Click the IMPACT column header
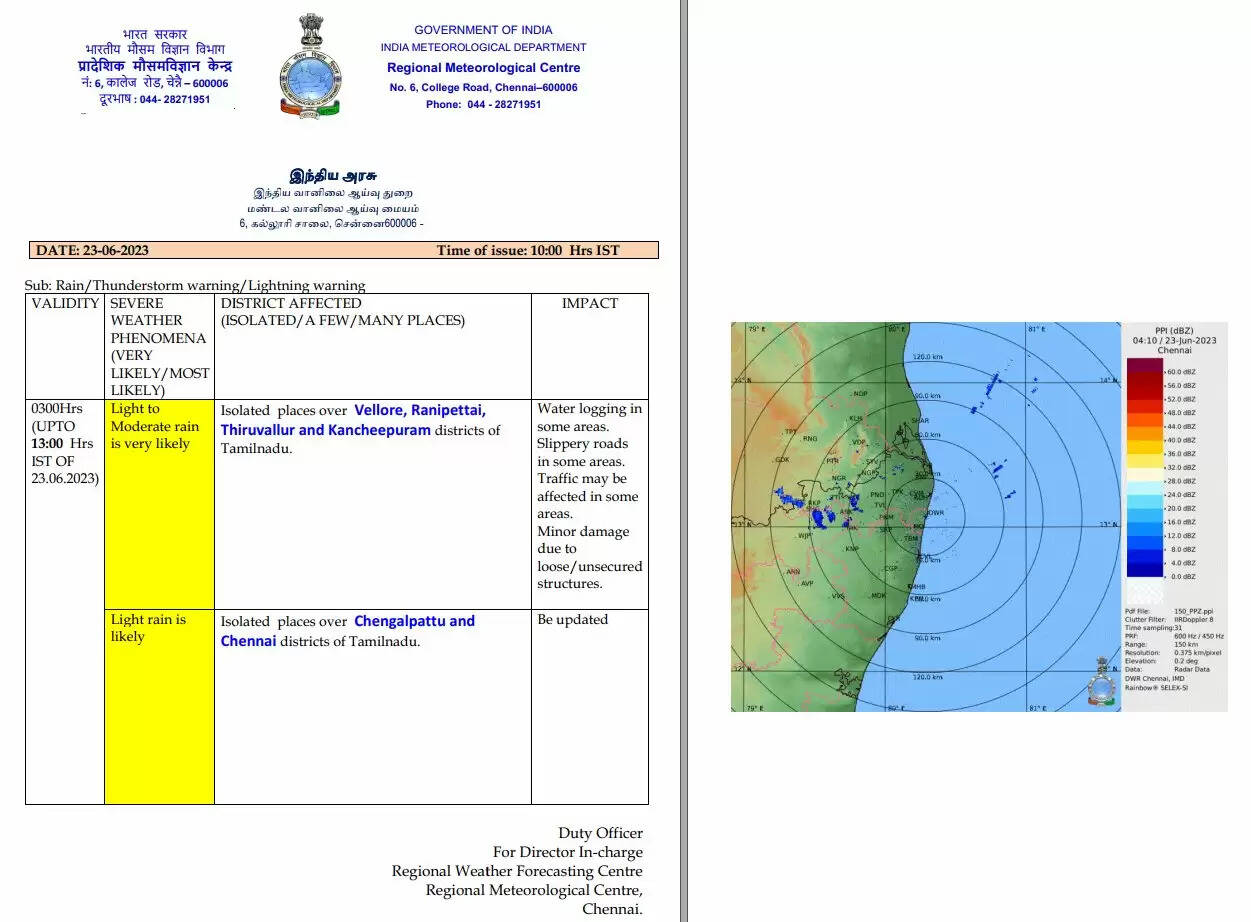 (589, 303)
